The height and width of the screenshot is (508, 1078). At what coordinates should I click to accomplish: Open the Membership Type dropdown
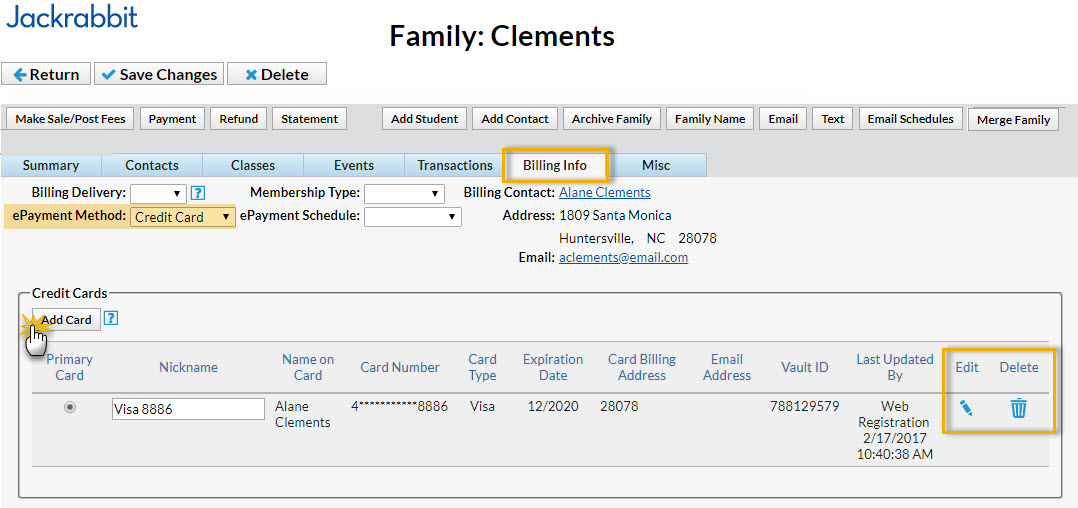[404, 193]
